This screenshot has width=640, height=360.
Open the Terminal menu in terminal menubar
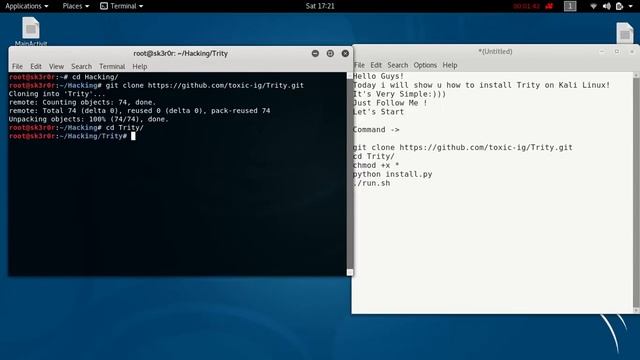click(x=112, y=67)
